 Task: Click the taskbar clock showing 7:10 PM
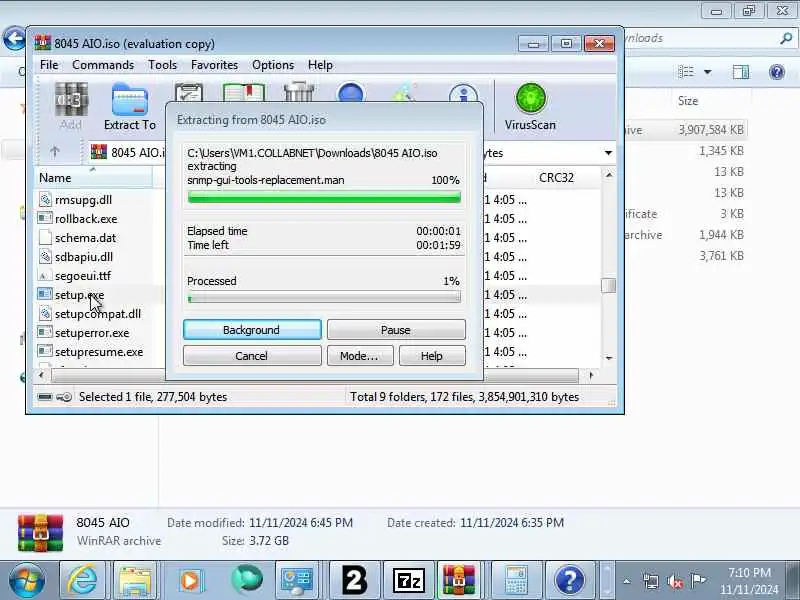tap(749, 581)
